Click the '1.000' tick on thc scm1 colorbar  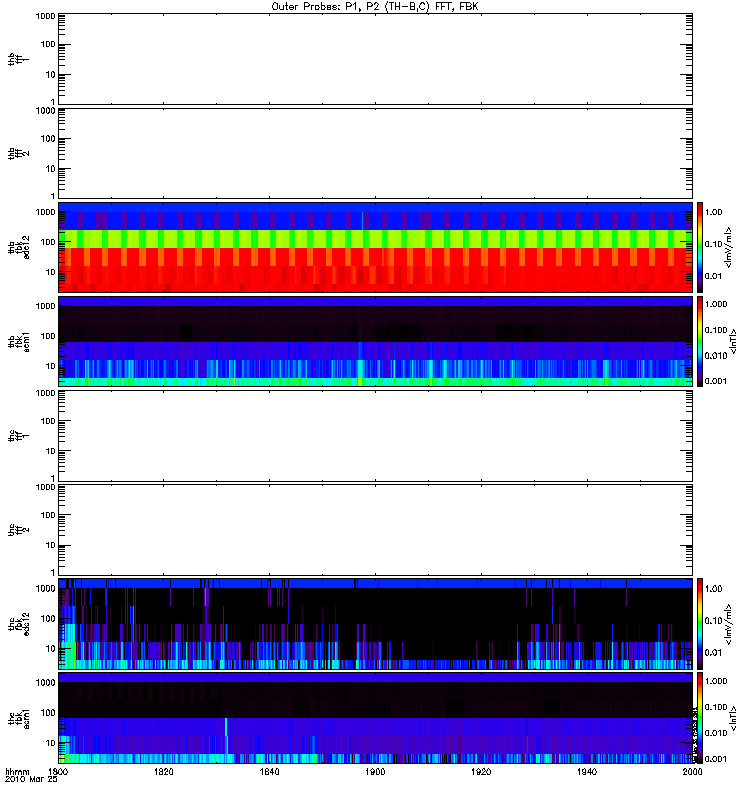716,681
